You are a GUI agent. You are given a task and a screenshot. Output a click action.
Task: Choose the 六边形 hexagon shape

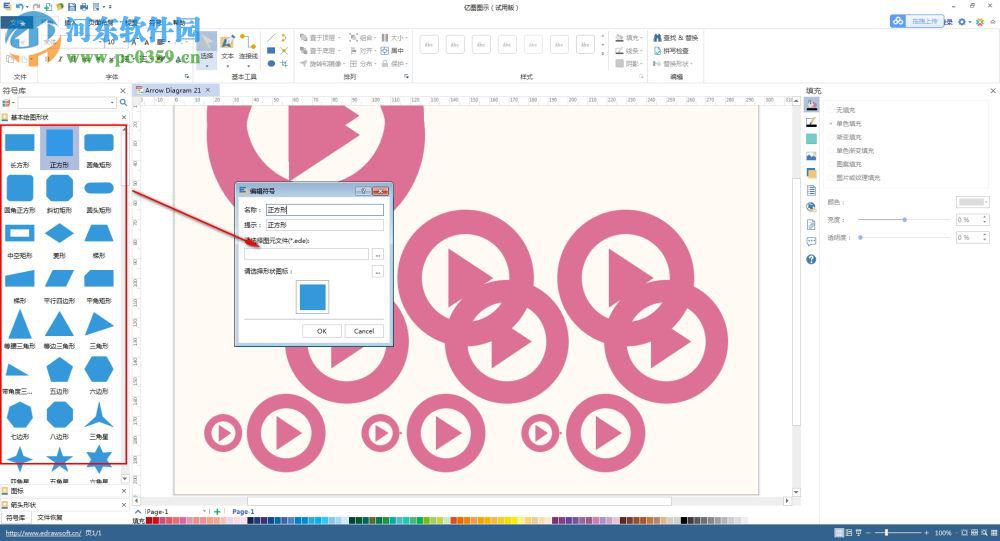click(99, 374)
